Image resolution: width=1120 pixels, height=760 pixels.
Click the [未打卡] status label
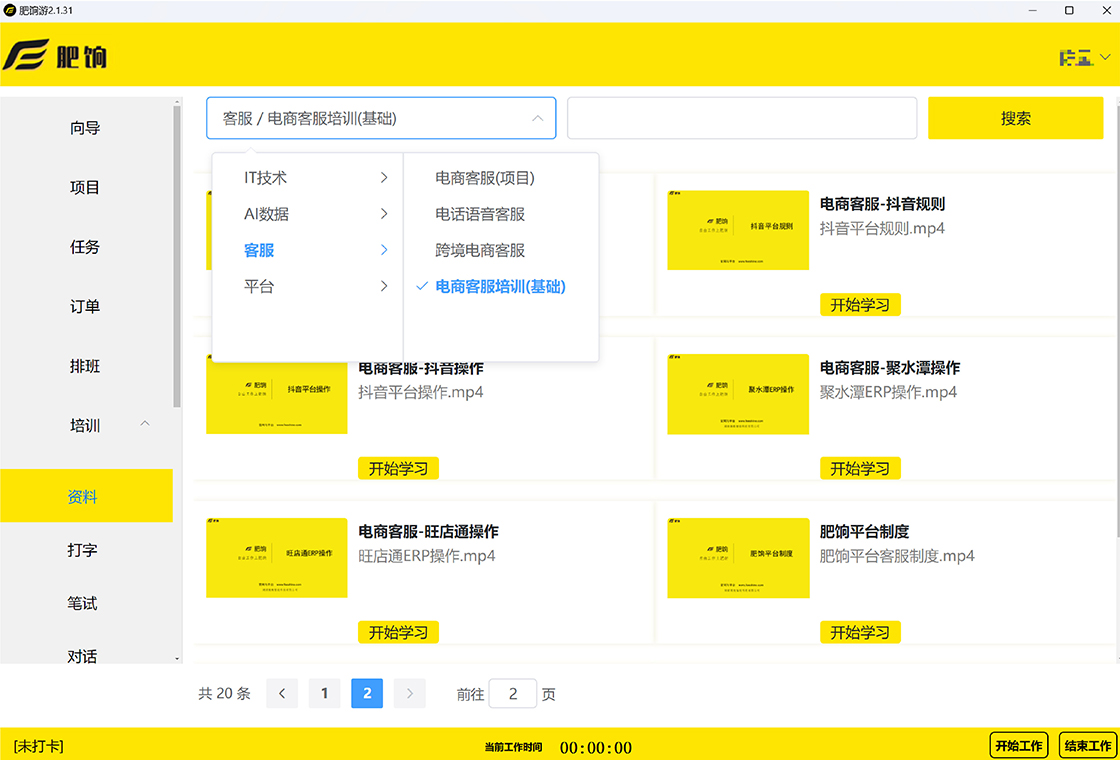click(x=38, y=746)
